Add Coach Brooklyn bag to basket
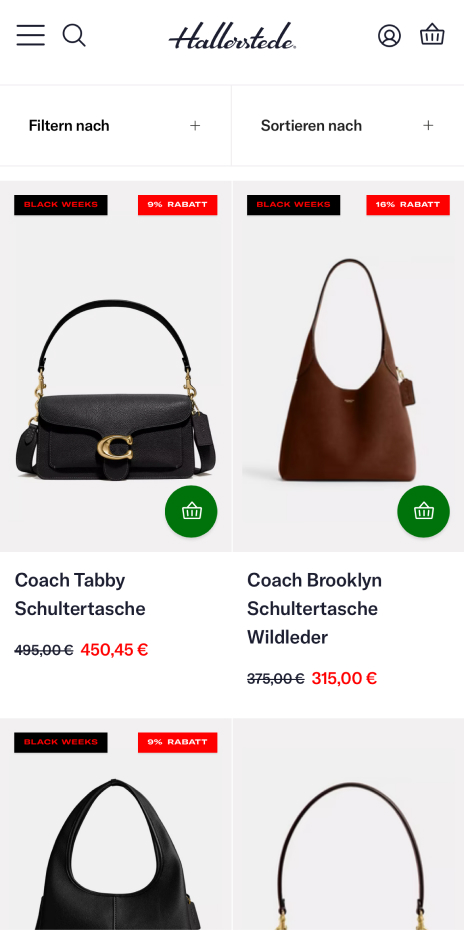The height and width of the screenshot is (930, 464). click(x=424, y=511)
